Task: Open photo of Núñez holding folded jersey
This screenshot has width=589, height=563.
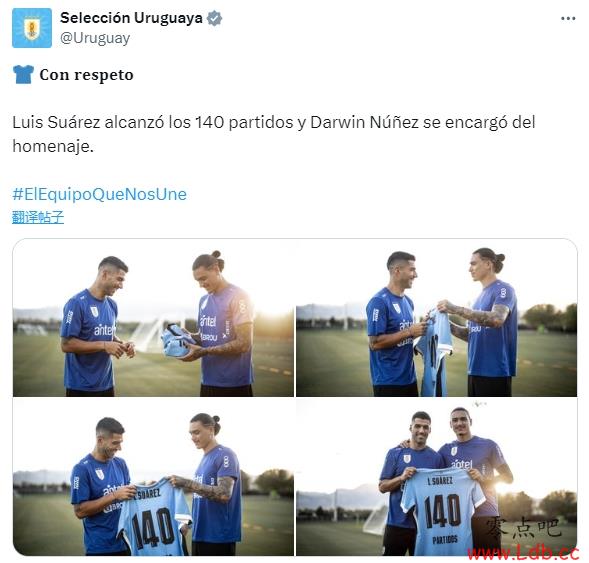Action: pyautogui.click(x=154, y=317)
